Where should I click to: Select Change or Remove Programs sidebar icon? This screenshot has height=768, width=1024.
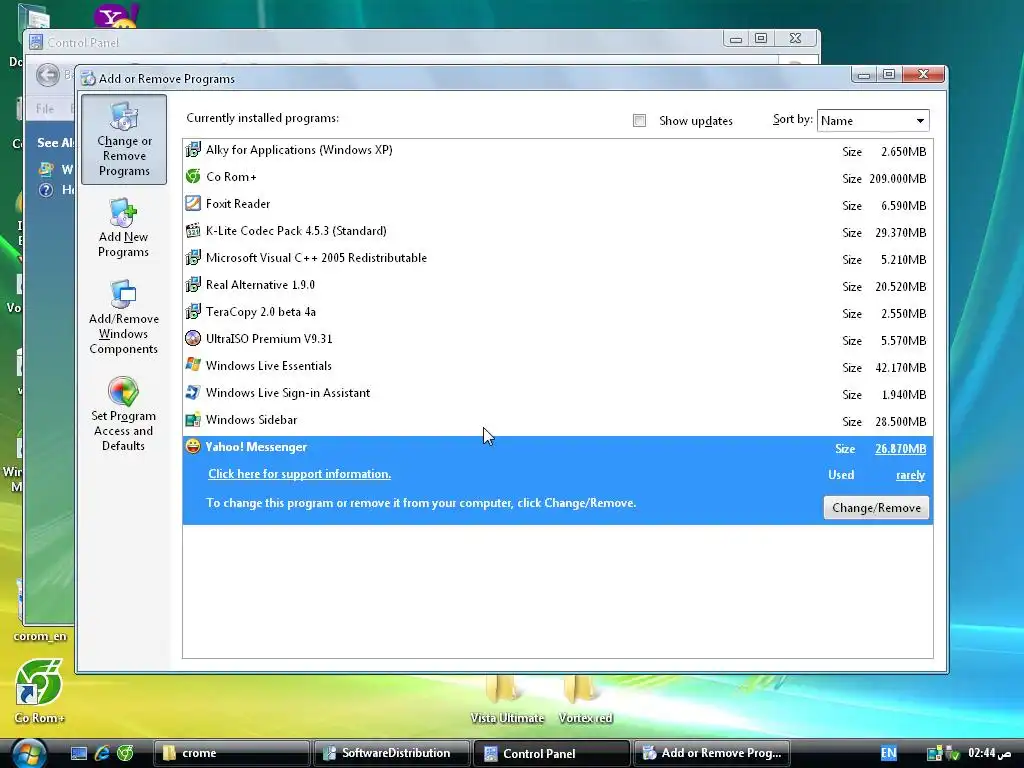124,139
